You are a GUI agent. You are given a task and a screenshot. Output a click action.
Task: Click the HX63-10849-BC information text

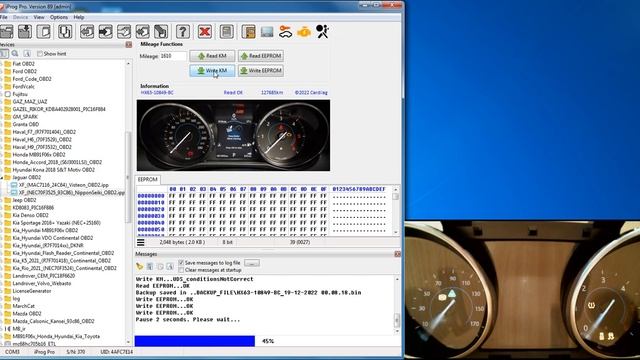[x=157, y=93]
